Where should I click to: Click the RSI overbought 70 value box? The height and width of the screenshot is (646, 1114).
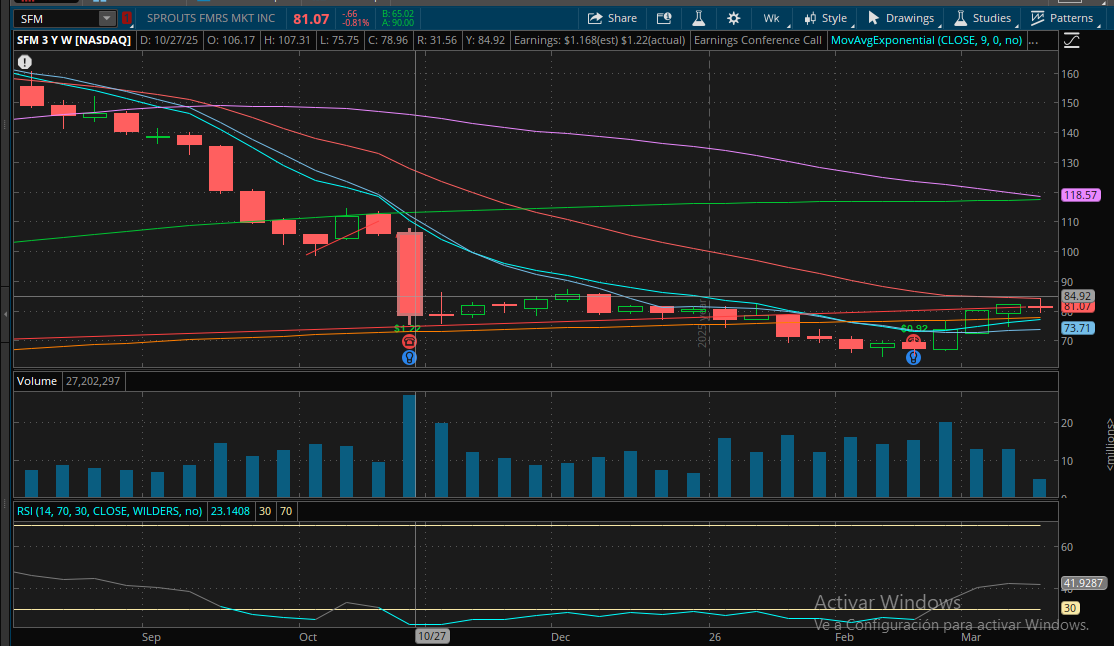(286, 511)
